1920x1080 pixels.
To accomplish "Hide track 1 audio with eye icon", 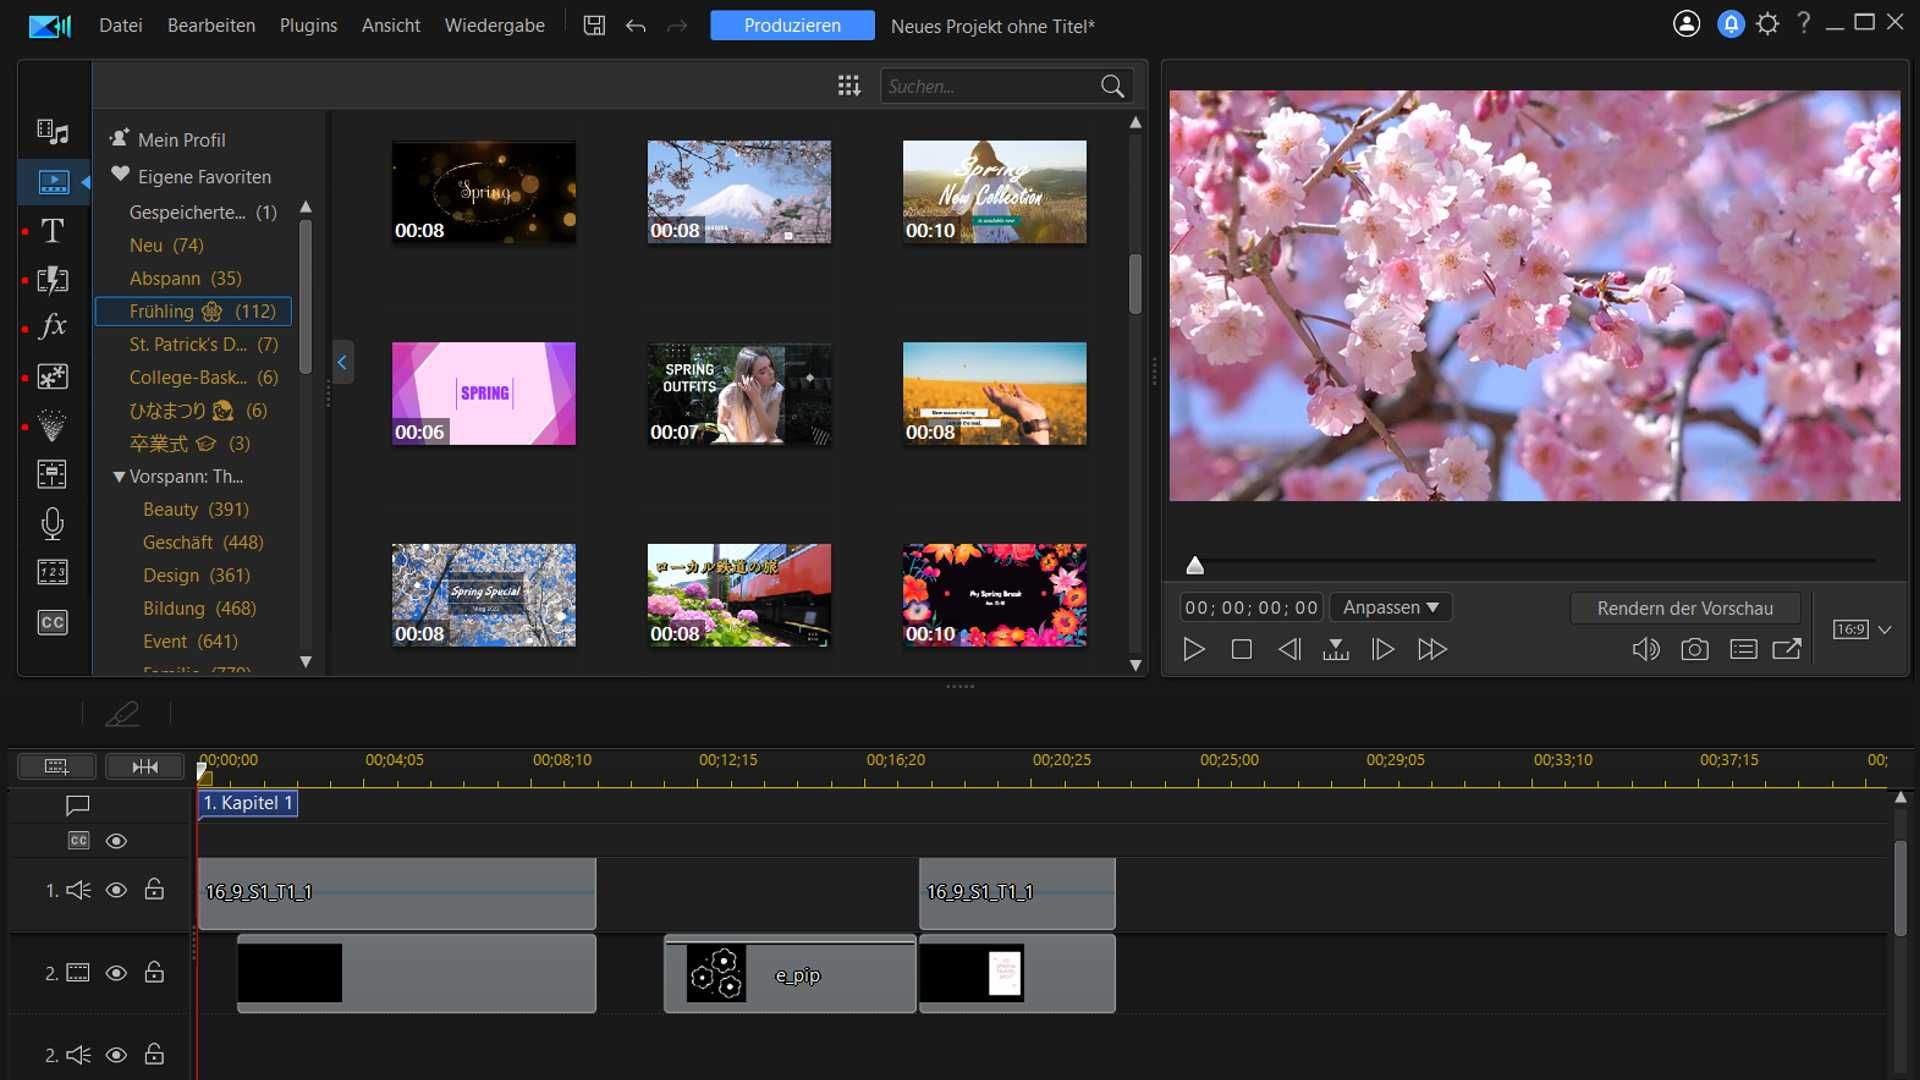I will (x=116, y=890).
